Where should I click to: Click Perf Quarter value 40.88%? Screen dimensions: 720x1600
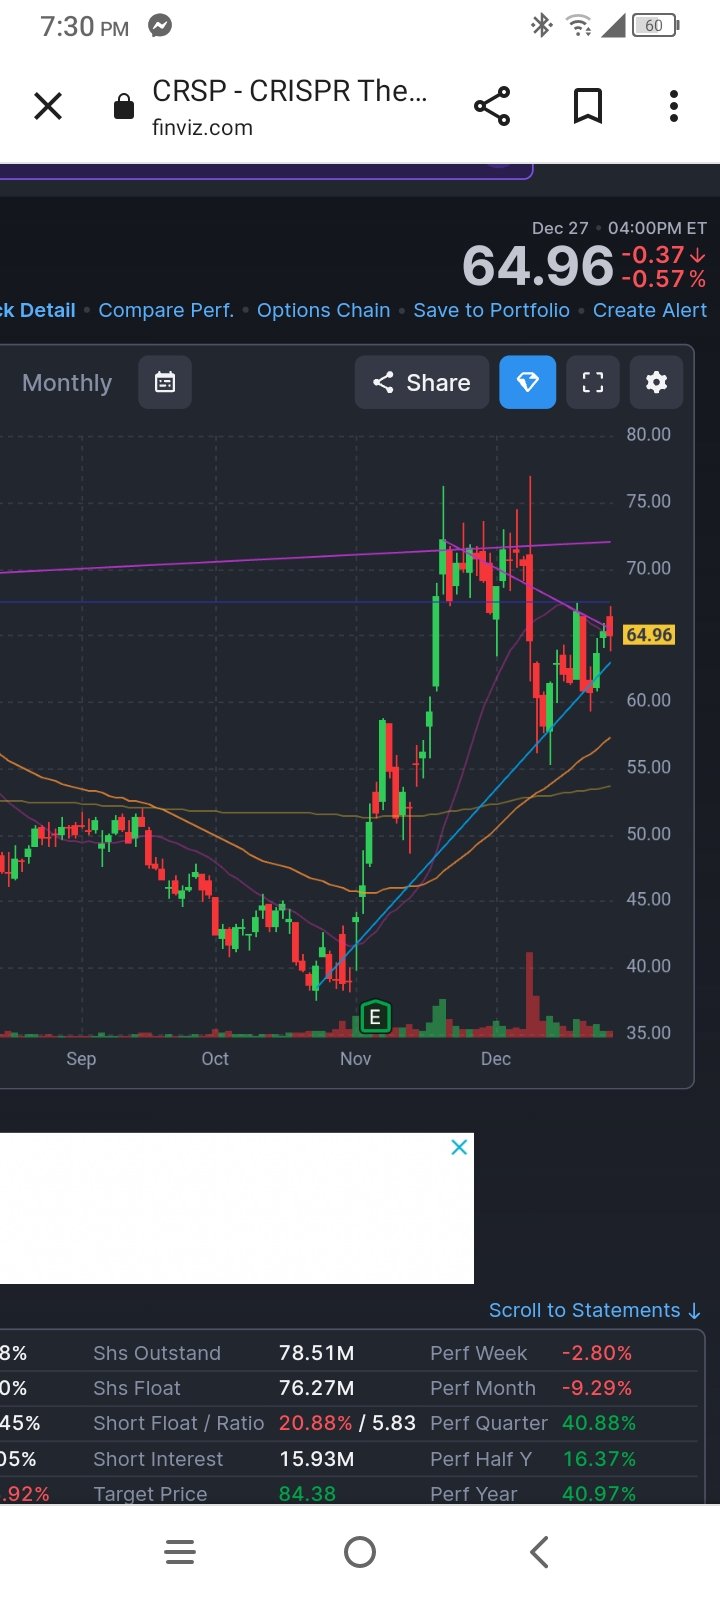[x=599, y=1423]
